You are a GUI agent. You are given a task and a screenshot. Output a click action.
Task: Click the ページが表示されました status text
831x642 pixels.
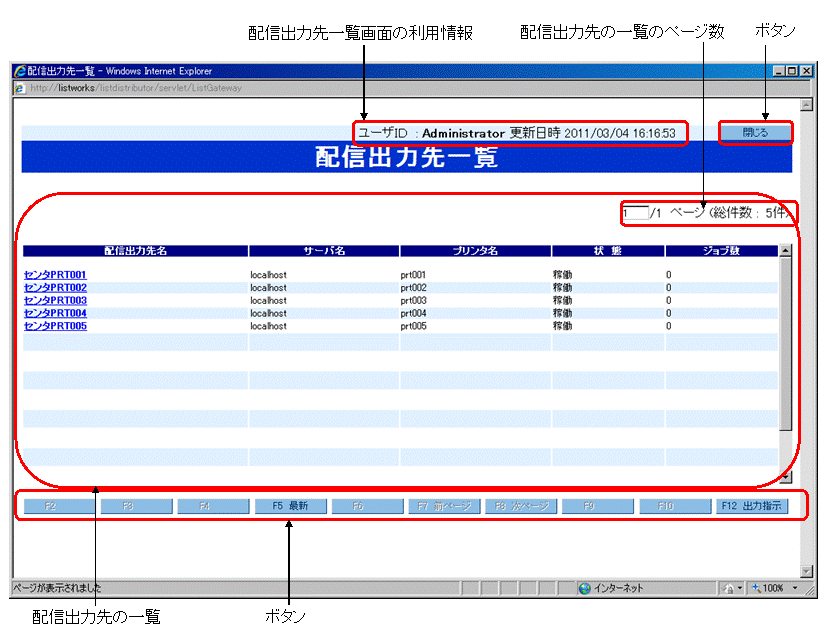coord(57,588)
